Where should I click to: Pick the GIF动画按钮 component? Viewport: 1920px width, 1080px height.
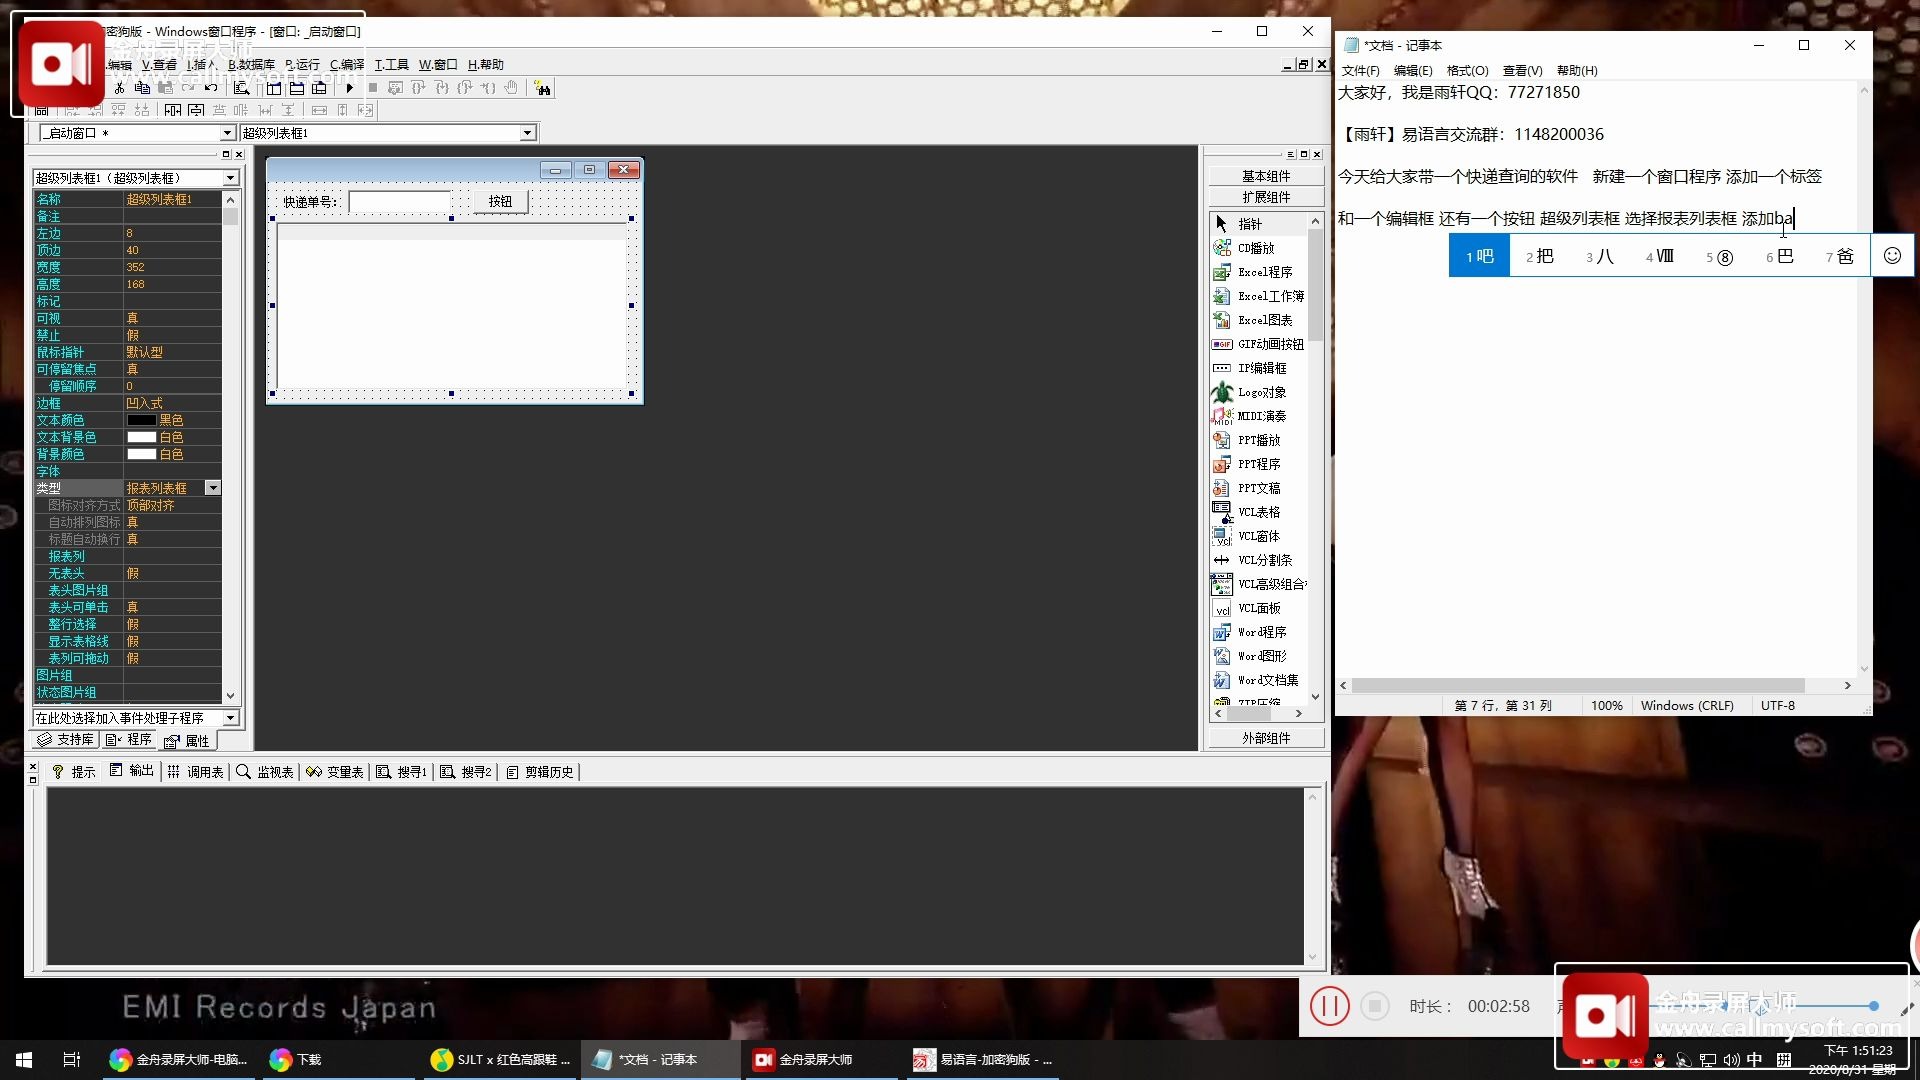[x=1222, y=344]
